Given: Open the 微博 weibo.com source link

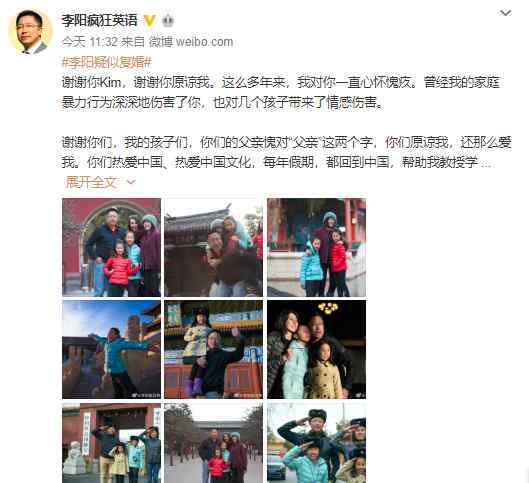Looking at the screenshot, I should (x=191, y=42).
